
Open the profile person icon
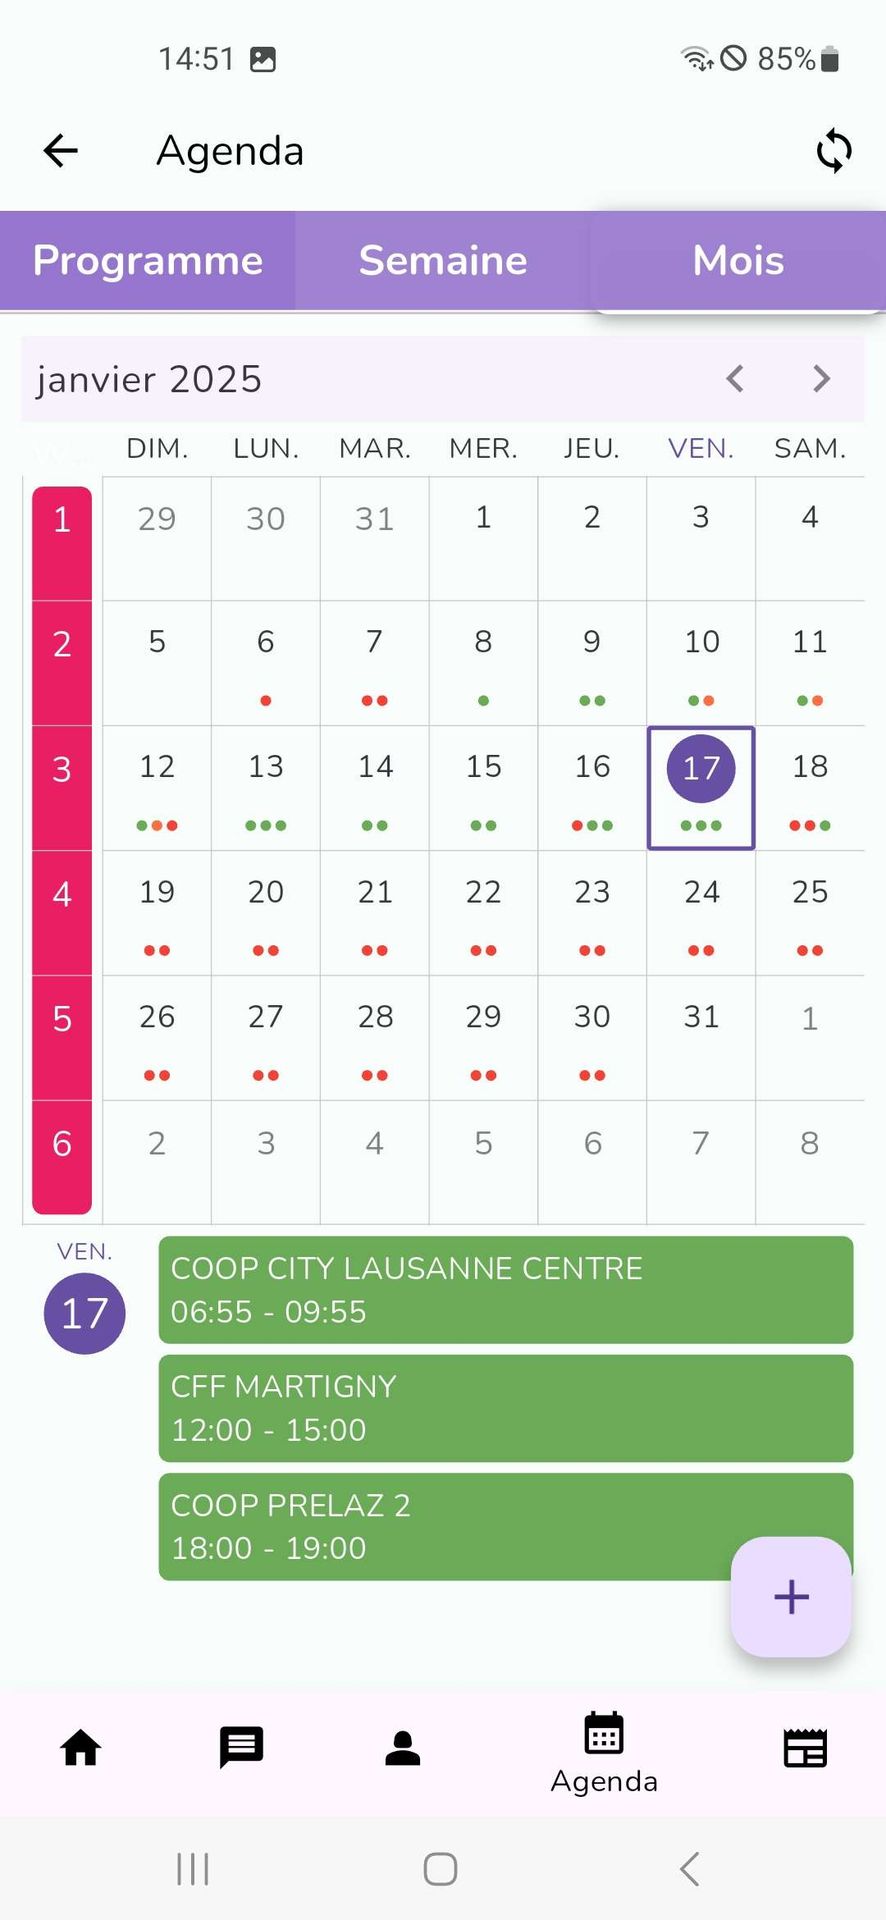403,1748
